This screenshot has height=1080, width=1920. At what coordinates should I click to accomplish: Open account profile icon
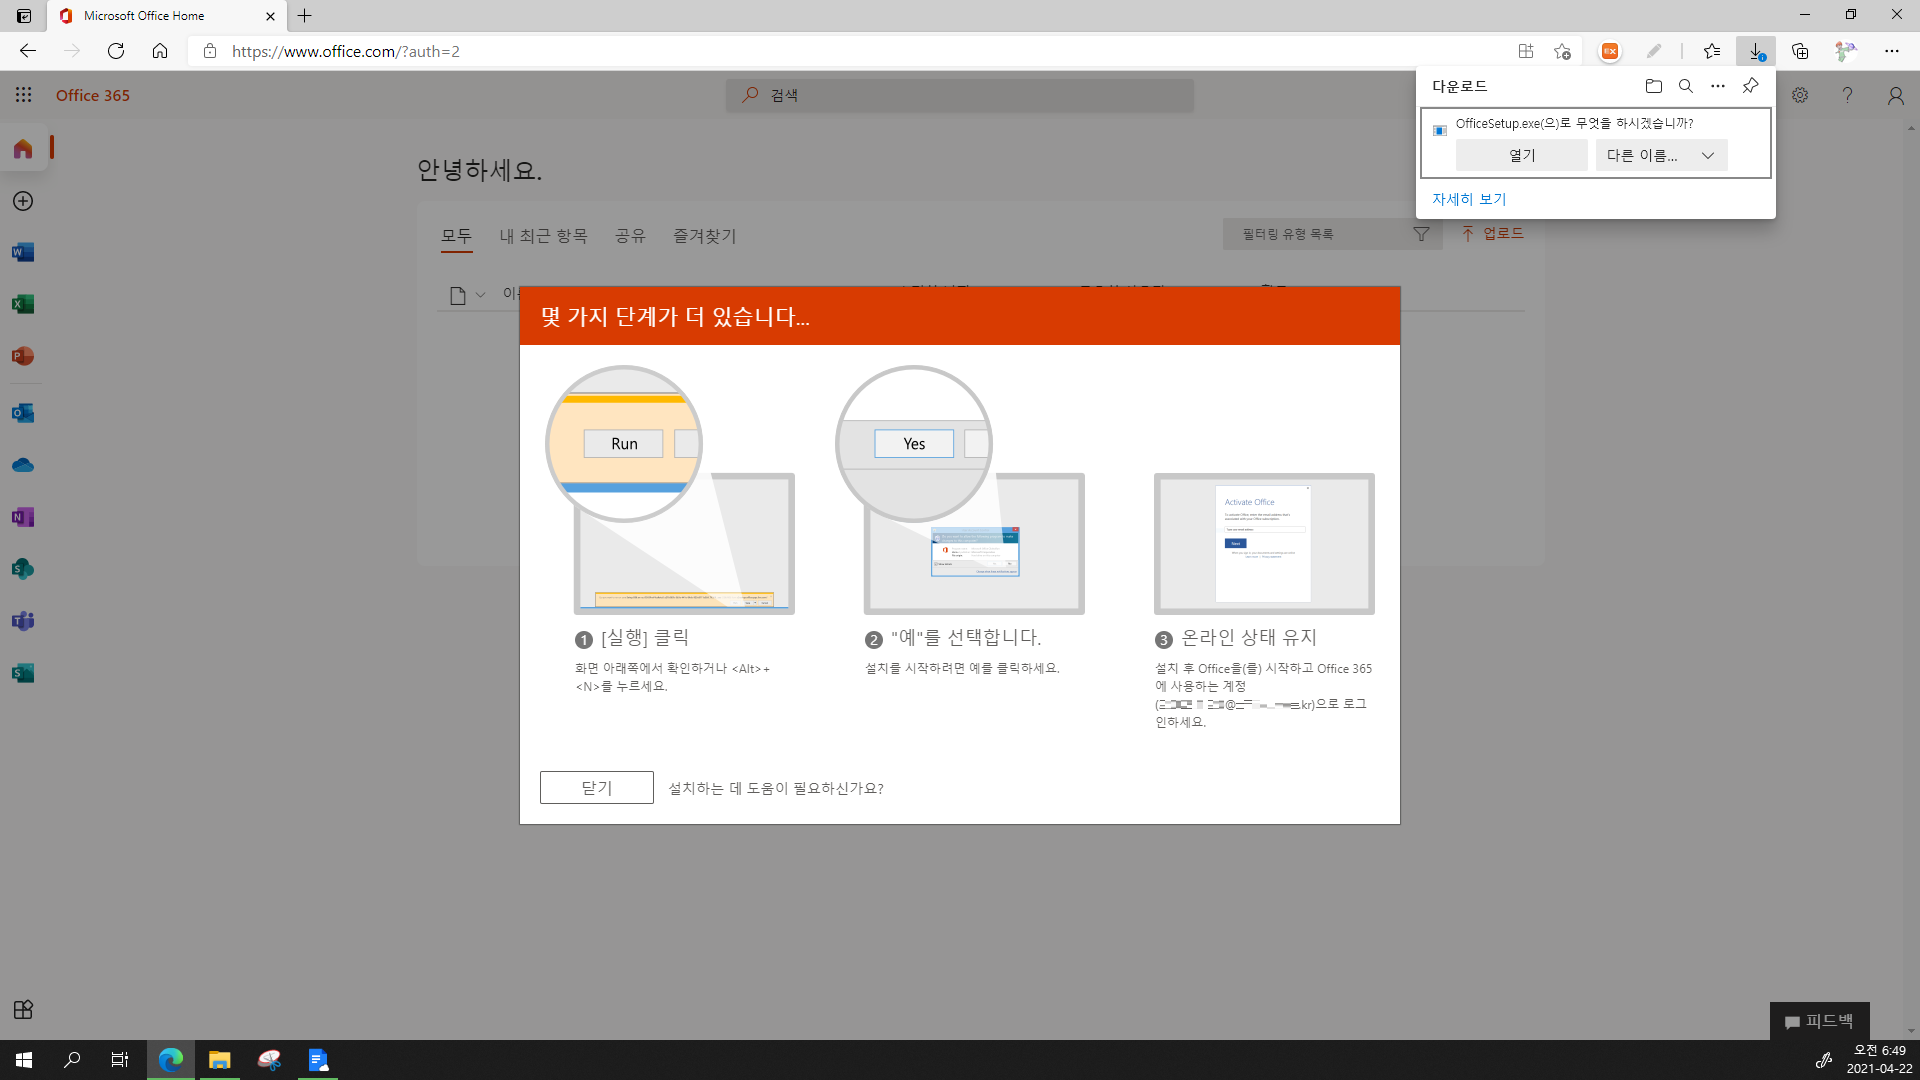1895,95
